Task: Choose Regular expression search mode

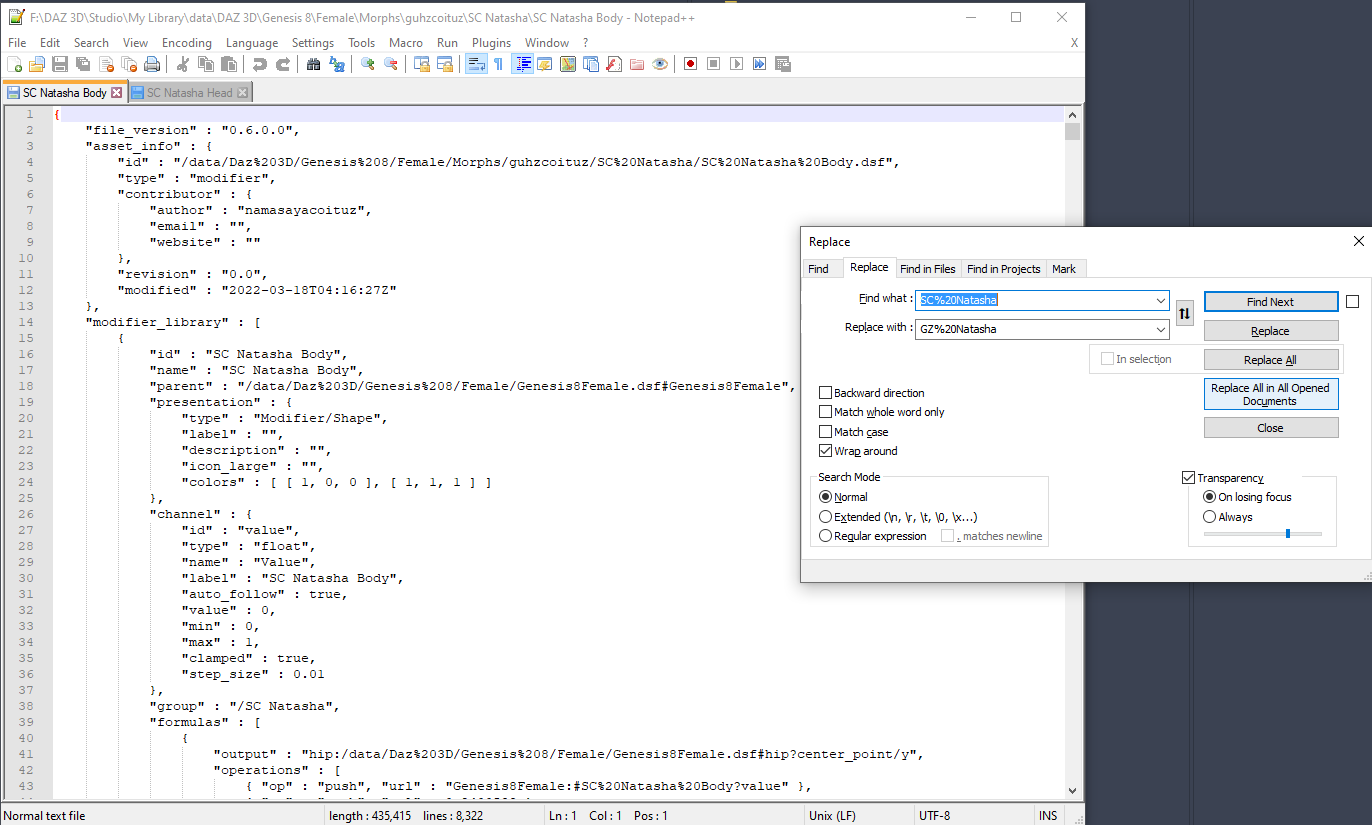Action: coord(825,536)
